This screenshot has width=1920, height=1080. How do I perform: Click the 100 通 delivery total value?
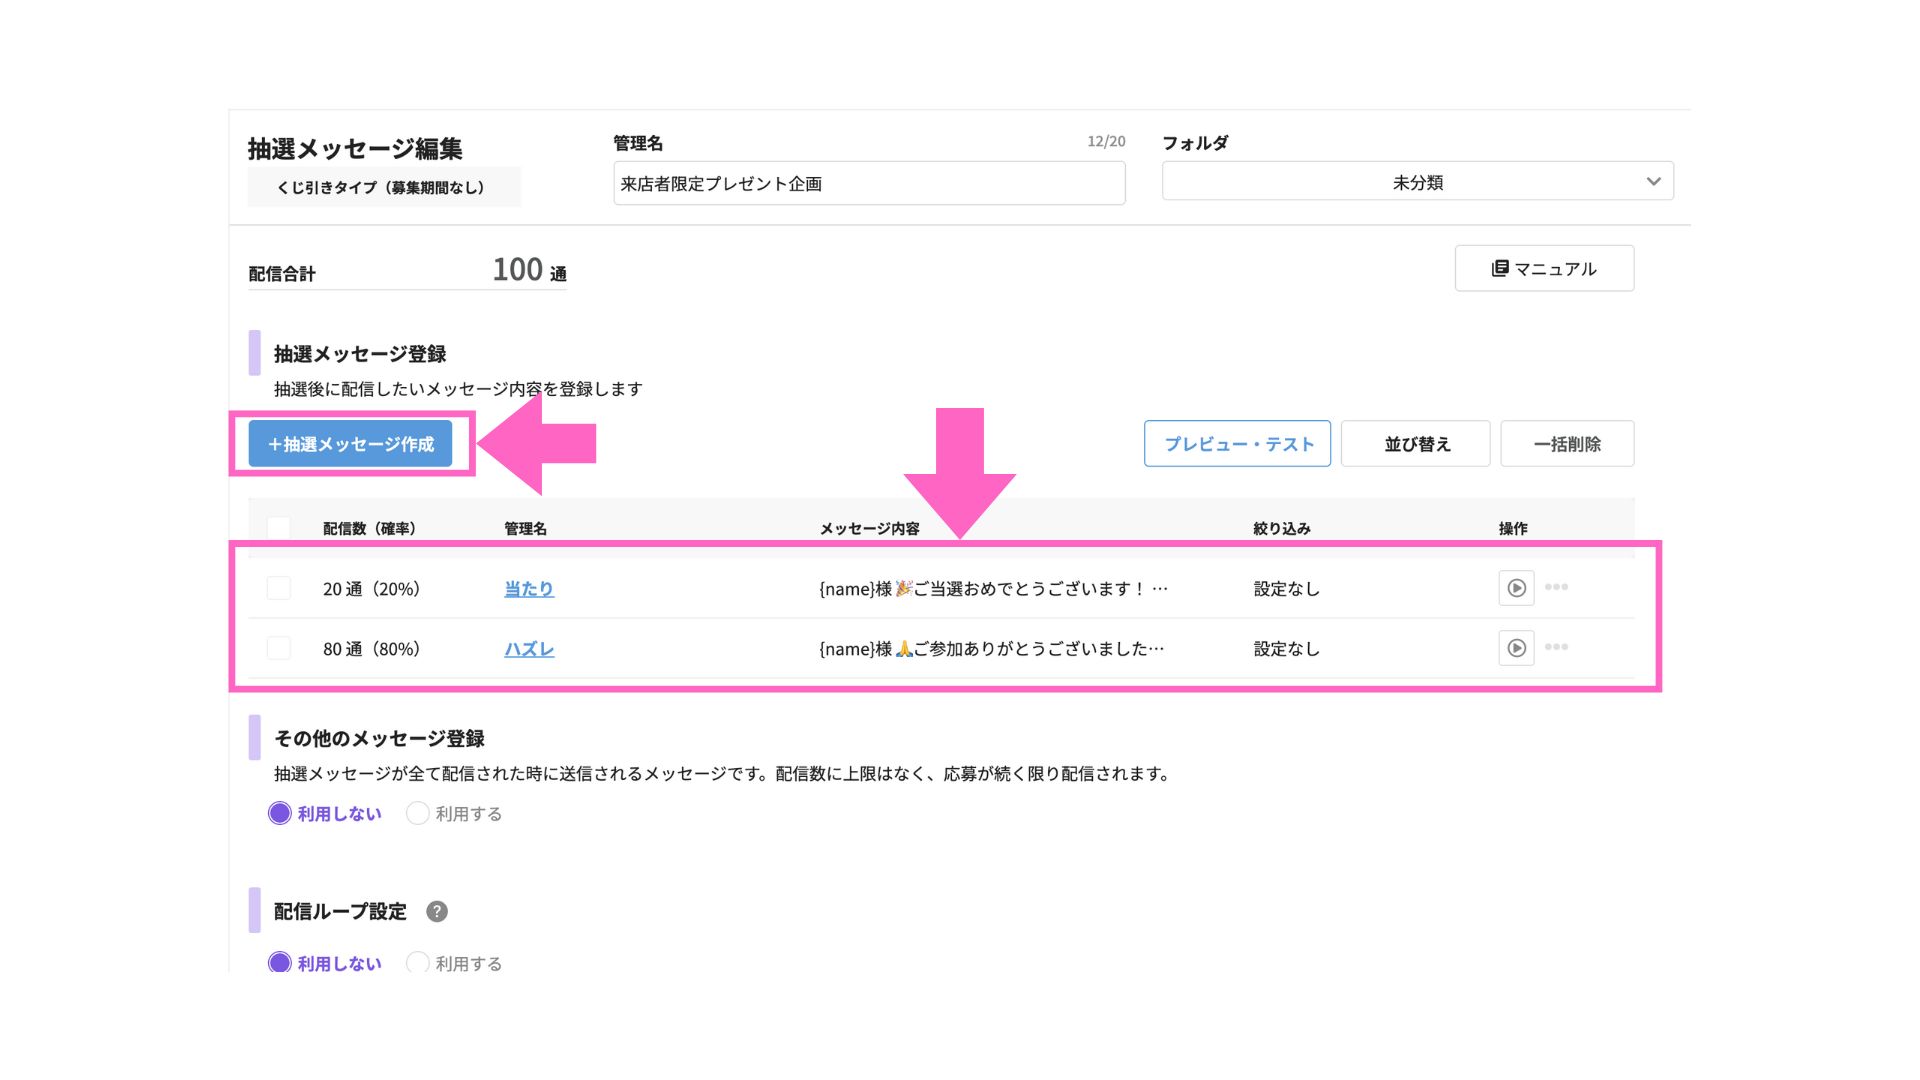(x=529, y=270)
